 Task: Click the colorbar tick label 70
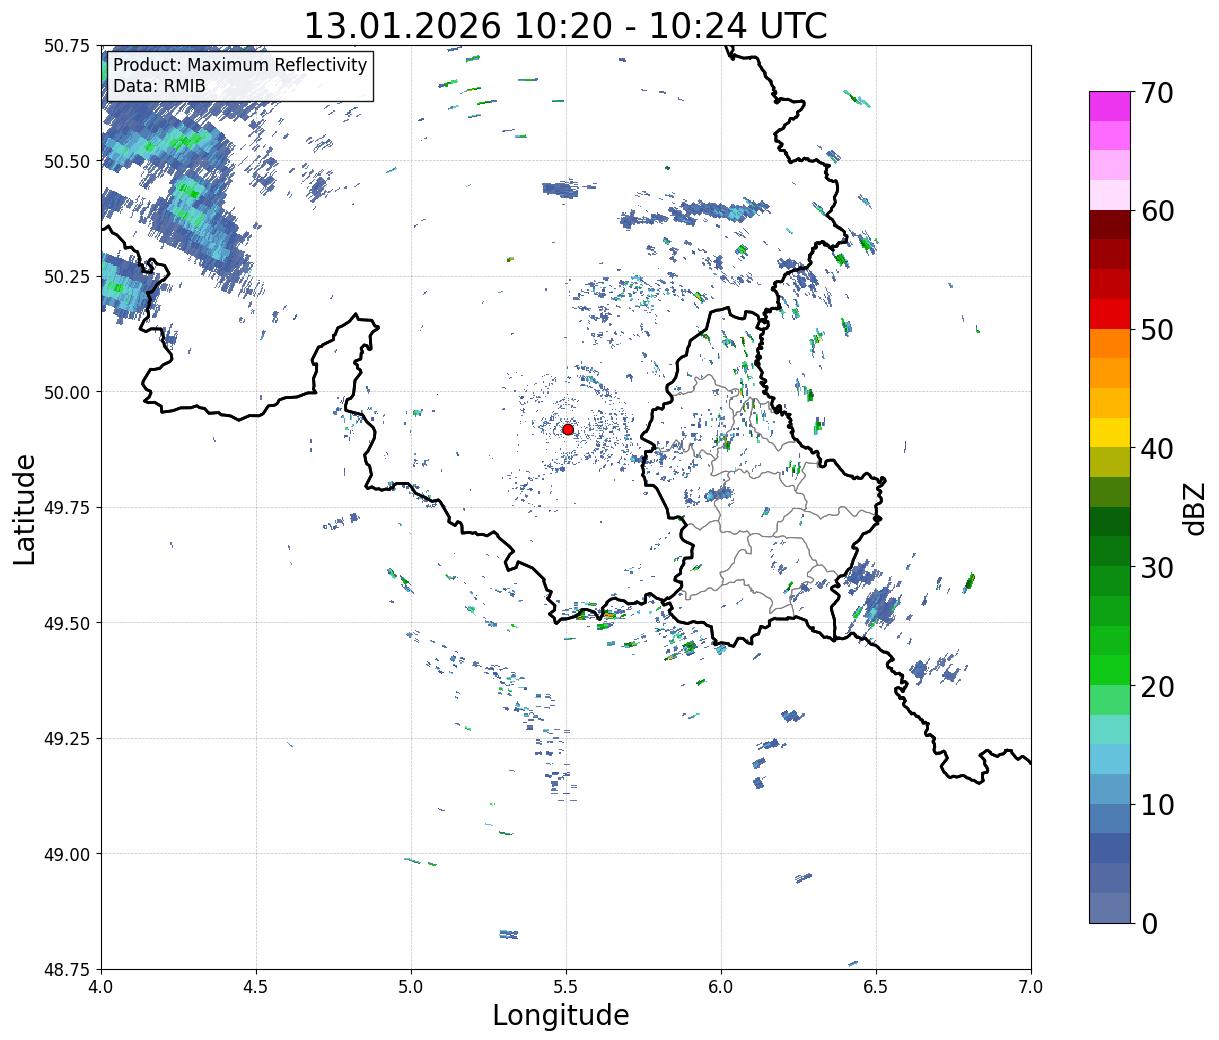tap(1157, 93)
